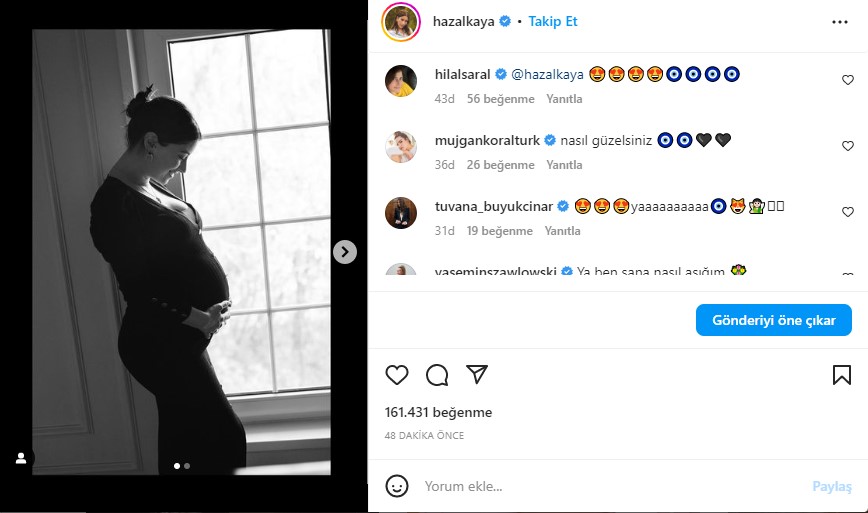Reply to hilalsaral's comment with Yanıtla
868x513 pixels.
[x=564, y=99]
